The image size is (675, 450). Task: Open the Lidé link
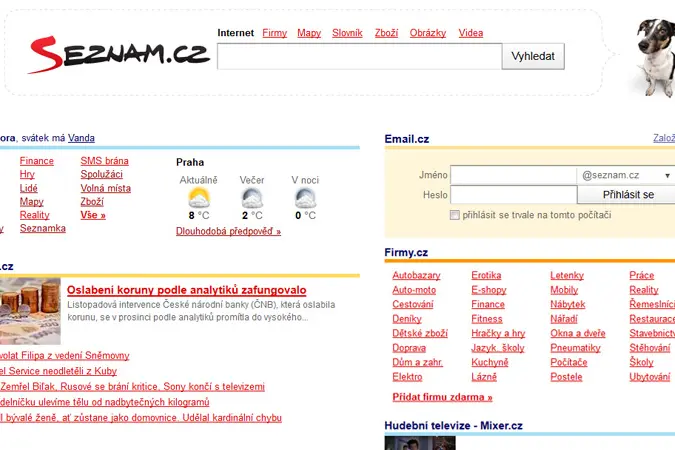pos(28,188)
